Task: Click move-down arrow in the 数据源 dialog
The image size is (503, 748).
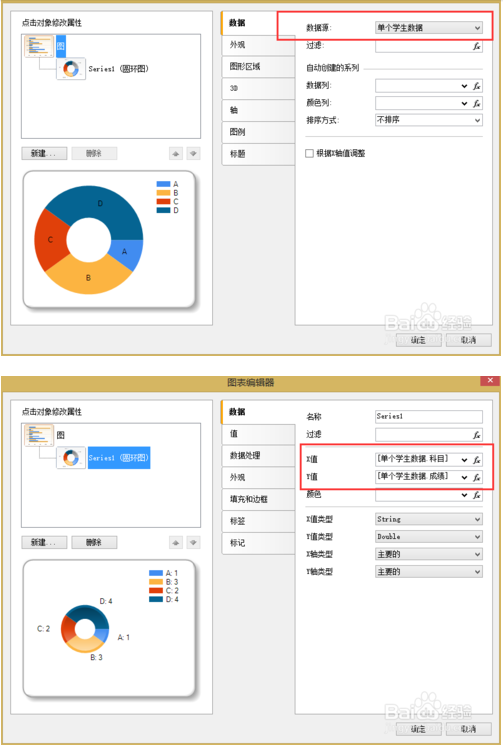Action: [x=193, y=154]
